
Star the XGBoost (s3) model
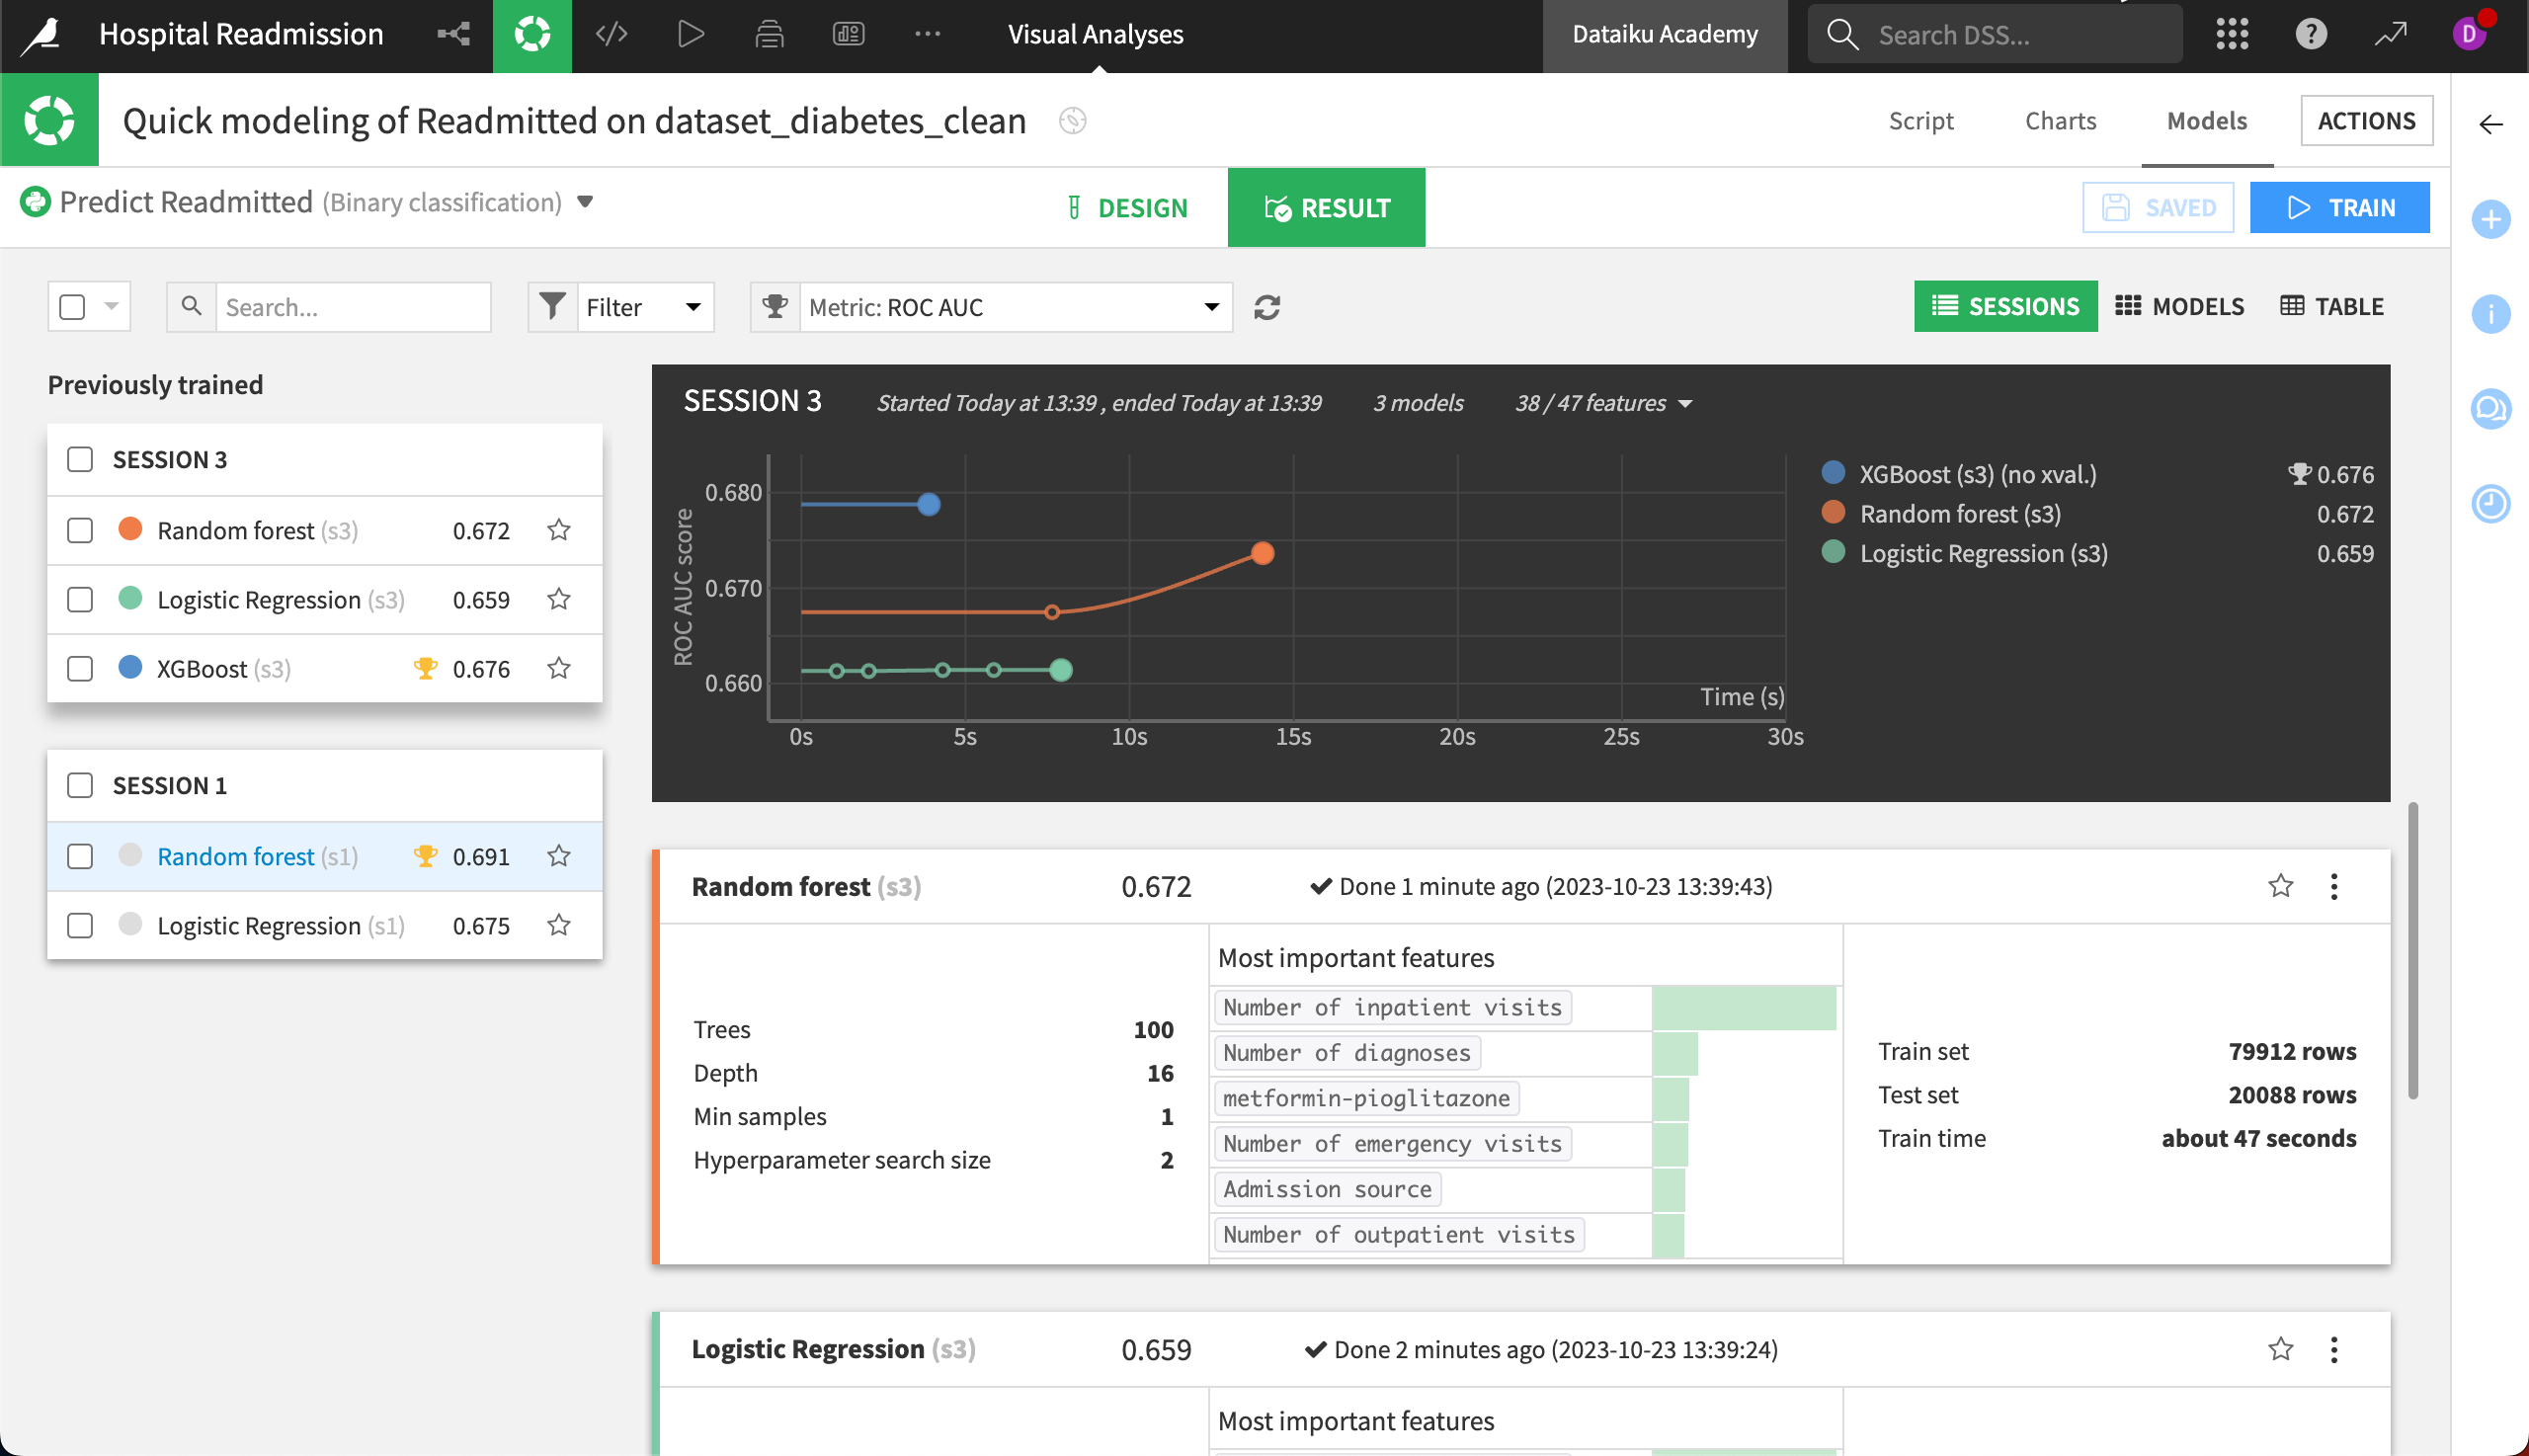coord(559,668)
